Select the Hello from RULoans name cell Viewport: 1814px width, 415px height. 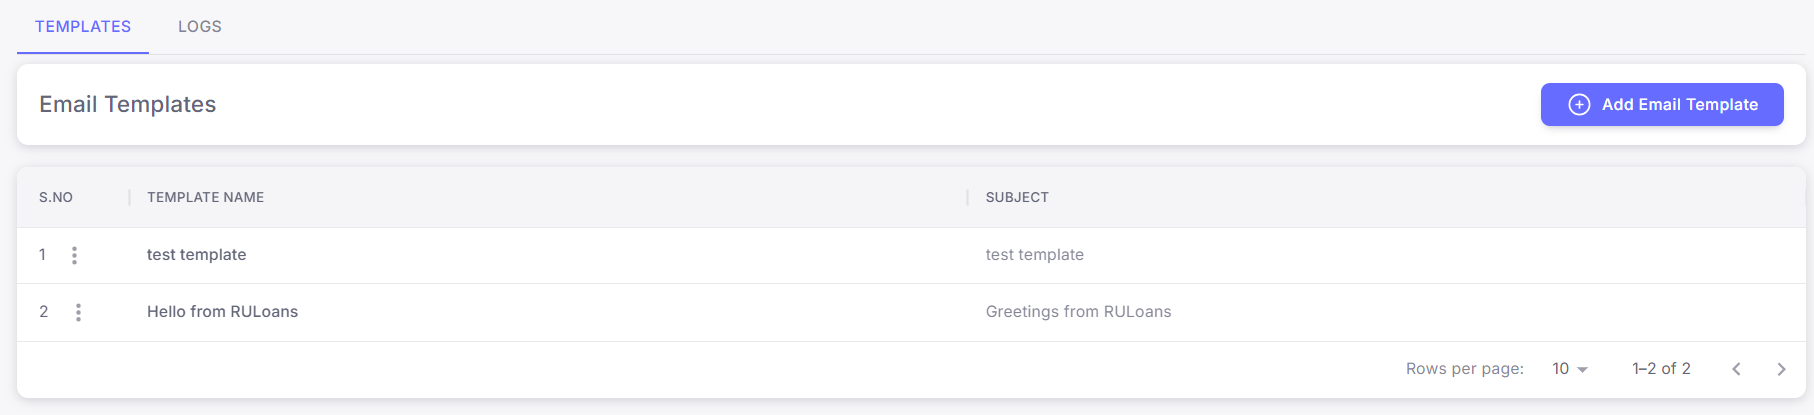[x=222, y=312]
